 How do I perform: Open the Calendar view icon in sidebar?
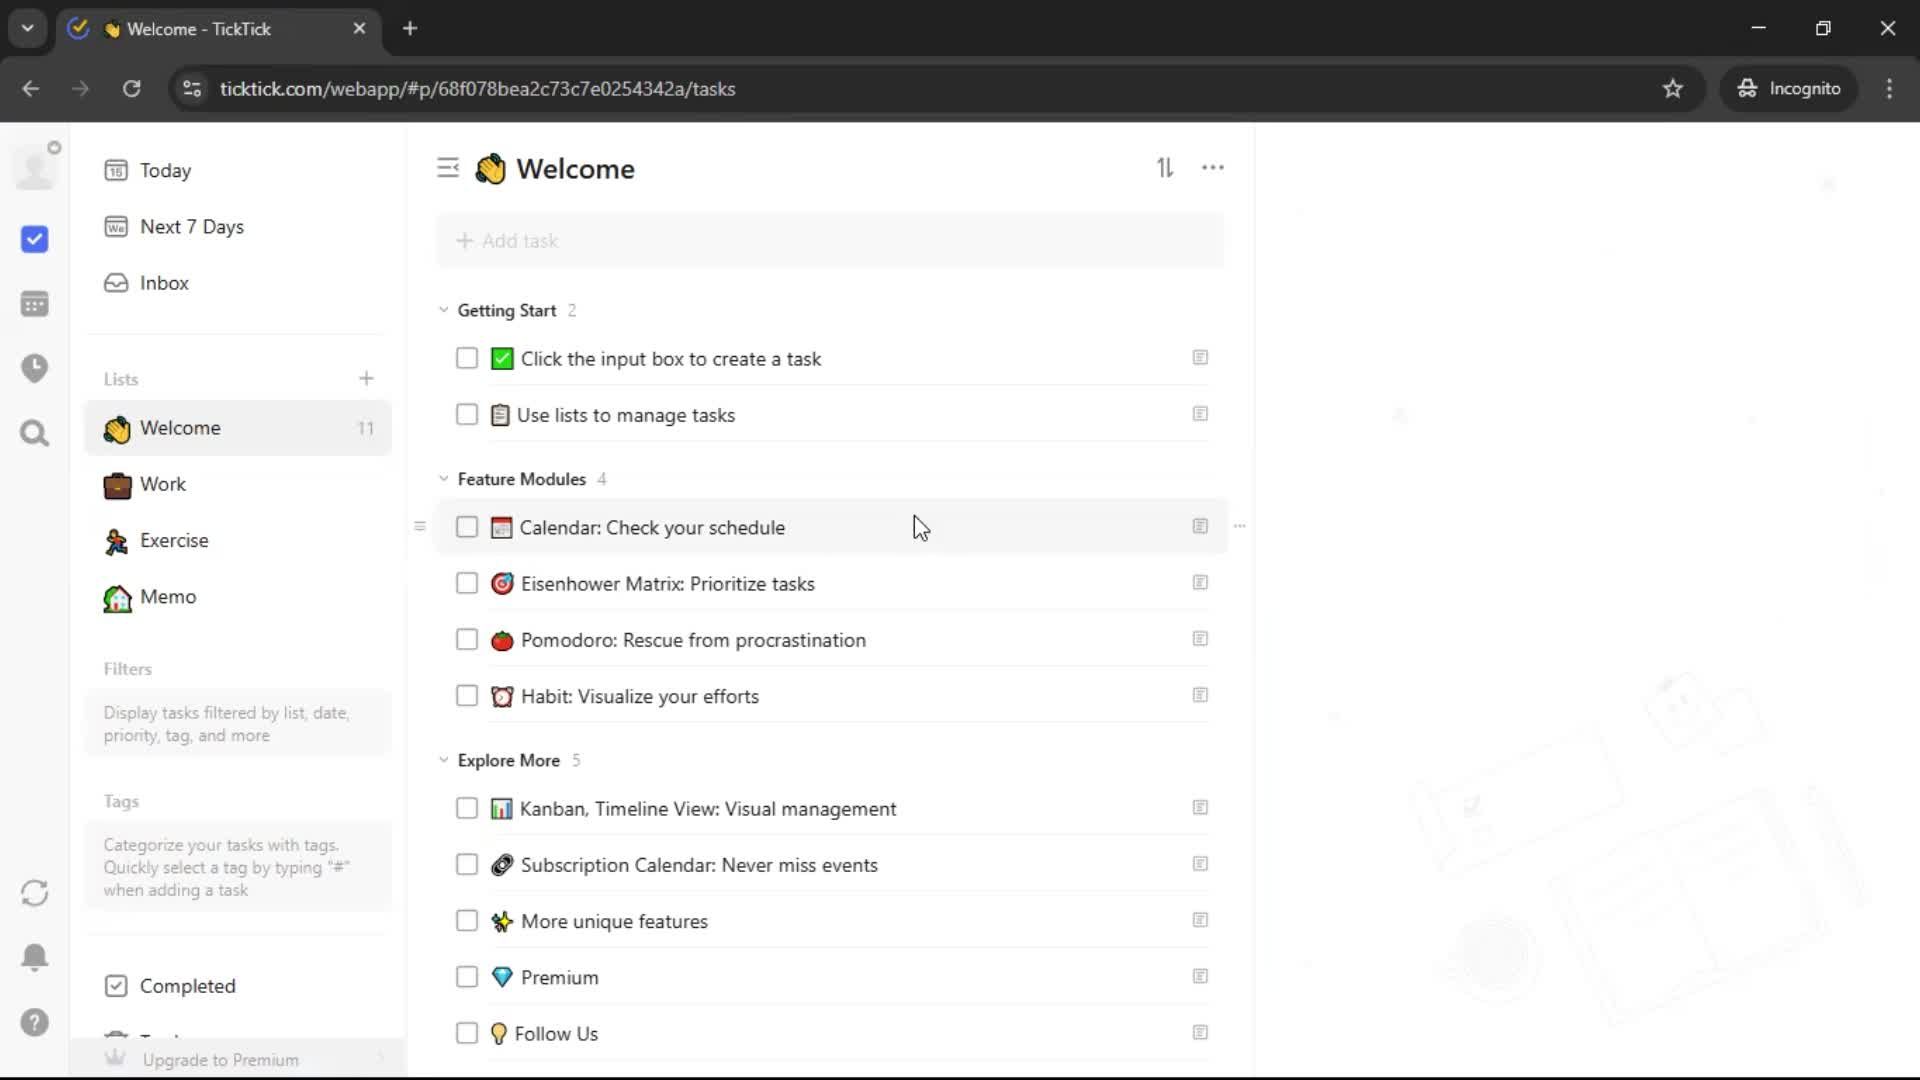pos(34,304)
